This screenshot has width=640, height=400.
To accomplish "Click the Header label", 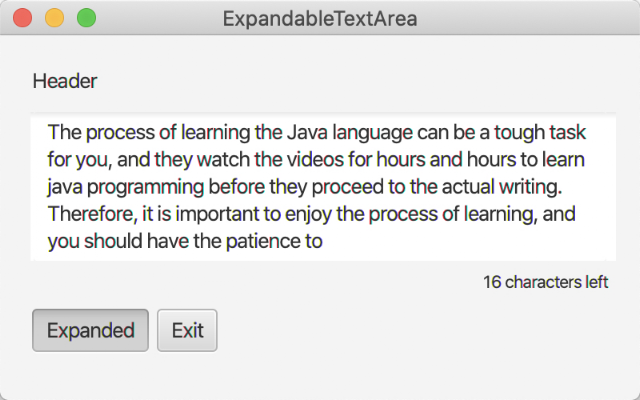I will (65, 81).
